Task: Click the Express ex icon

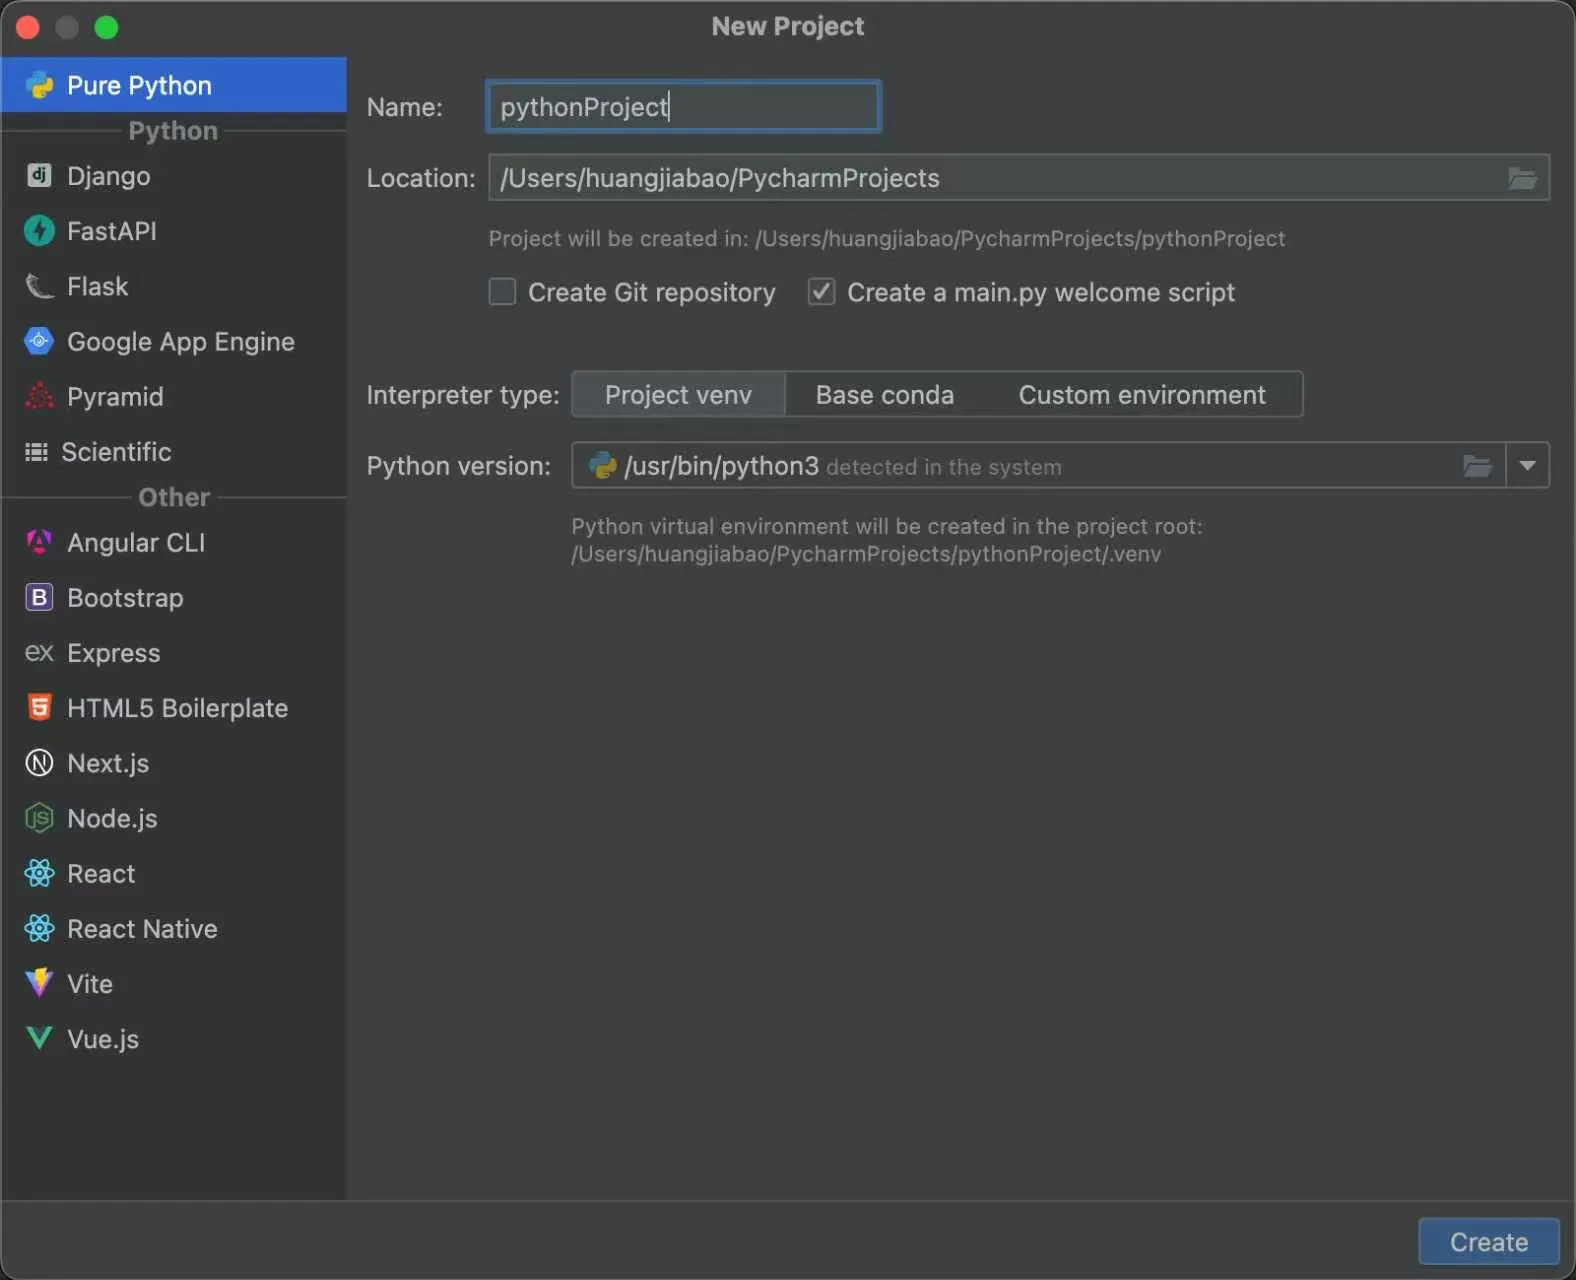Action: [39, 652]
